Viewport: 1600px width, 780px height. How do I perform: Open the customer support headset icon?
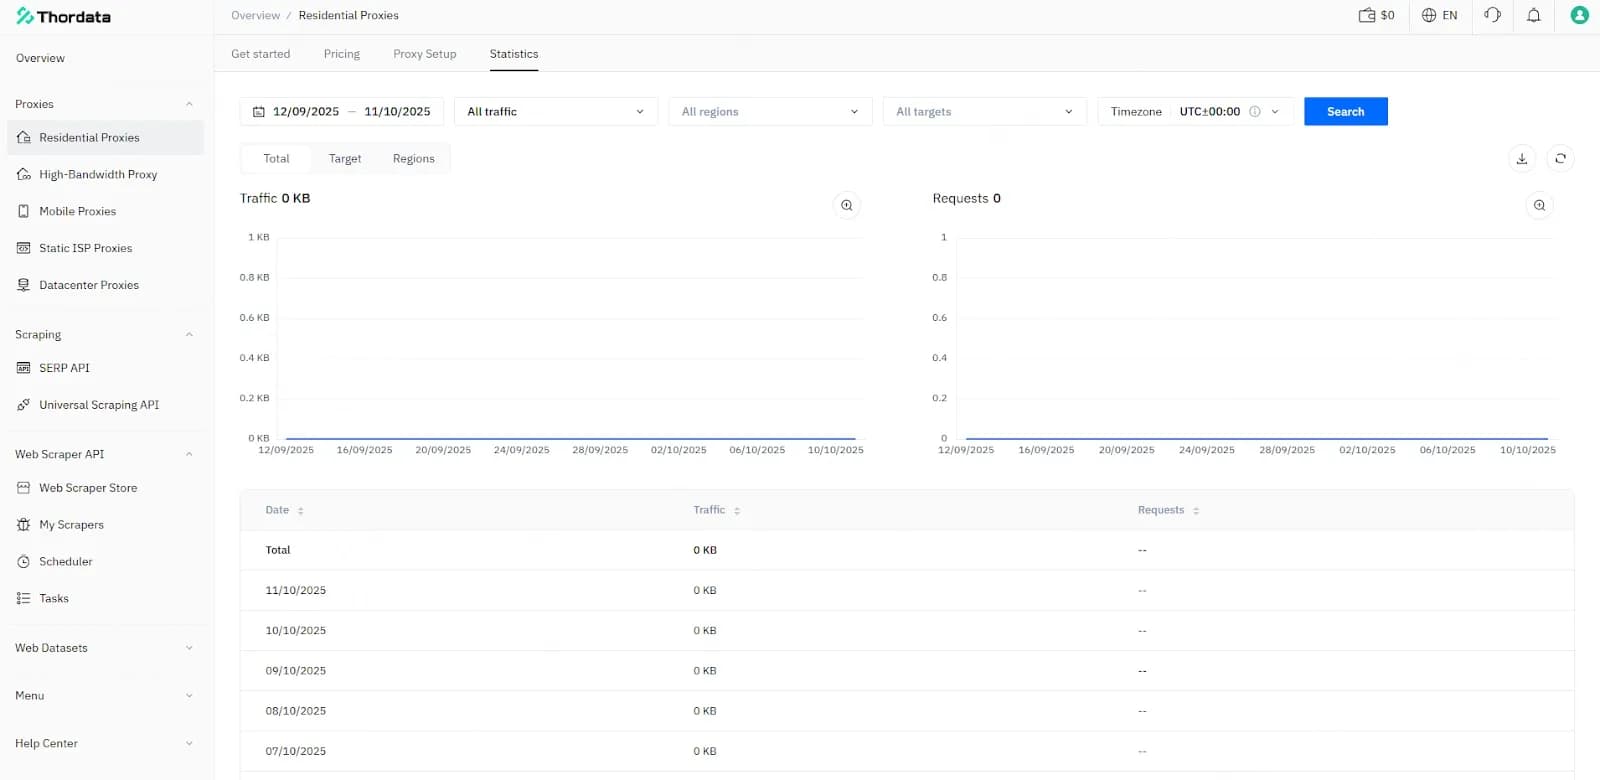tap(1492, 15)
